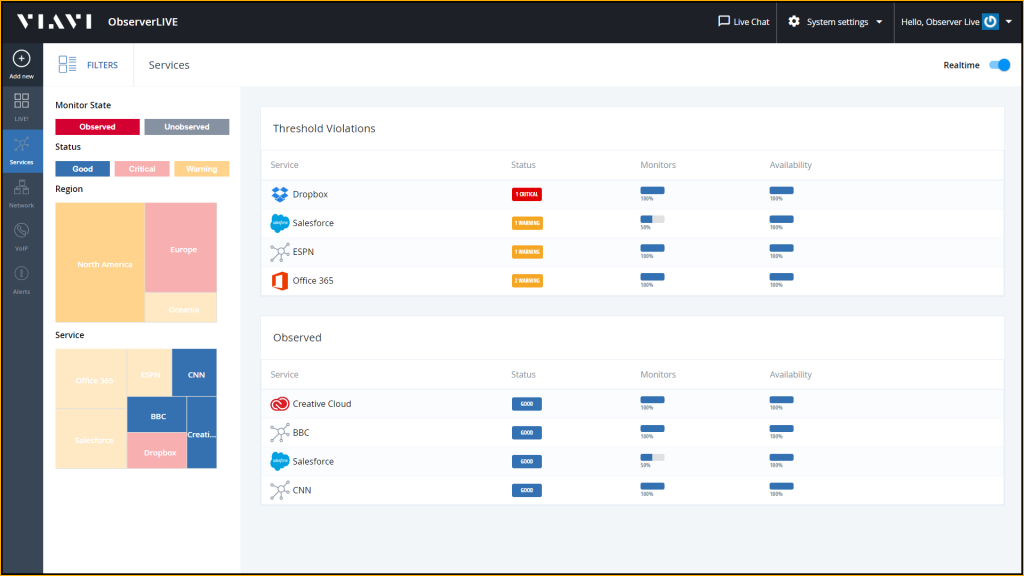Toggle the FILTERS panel icon

67,65
